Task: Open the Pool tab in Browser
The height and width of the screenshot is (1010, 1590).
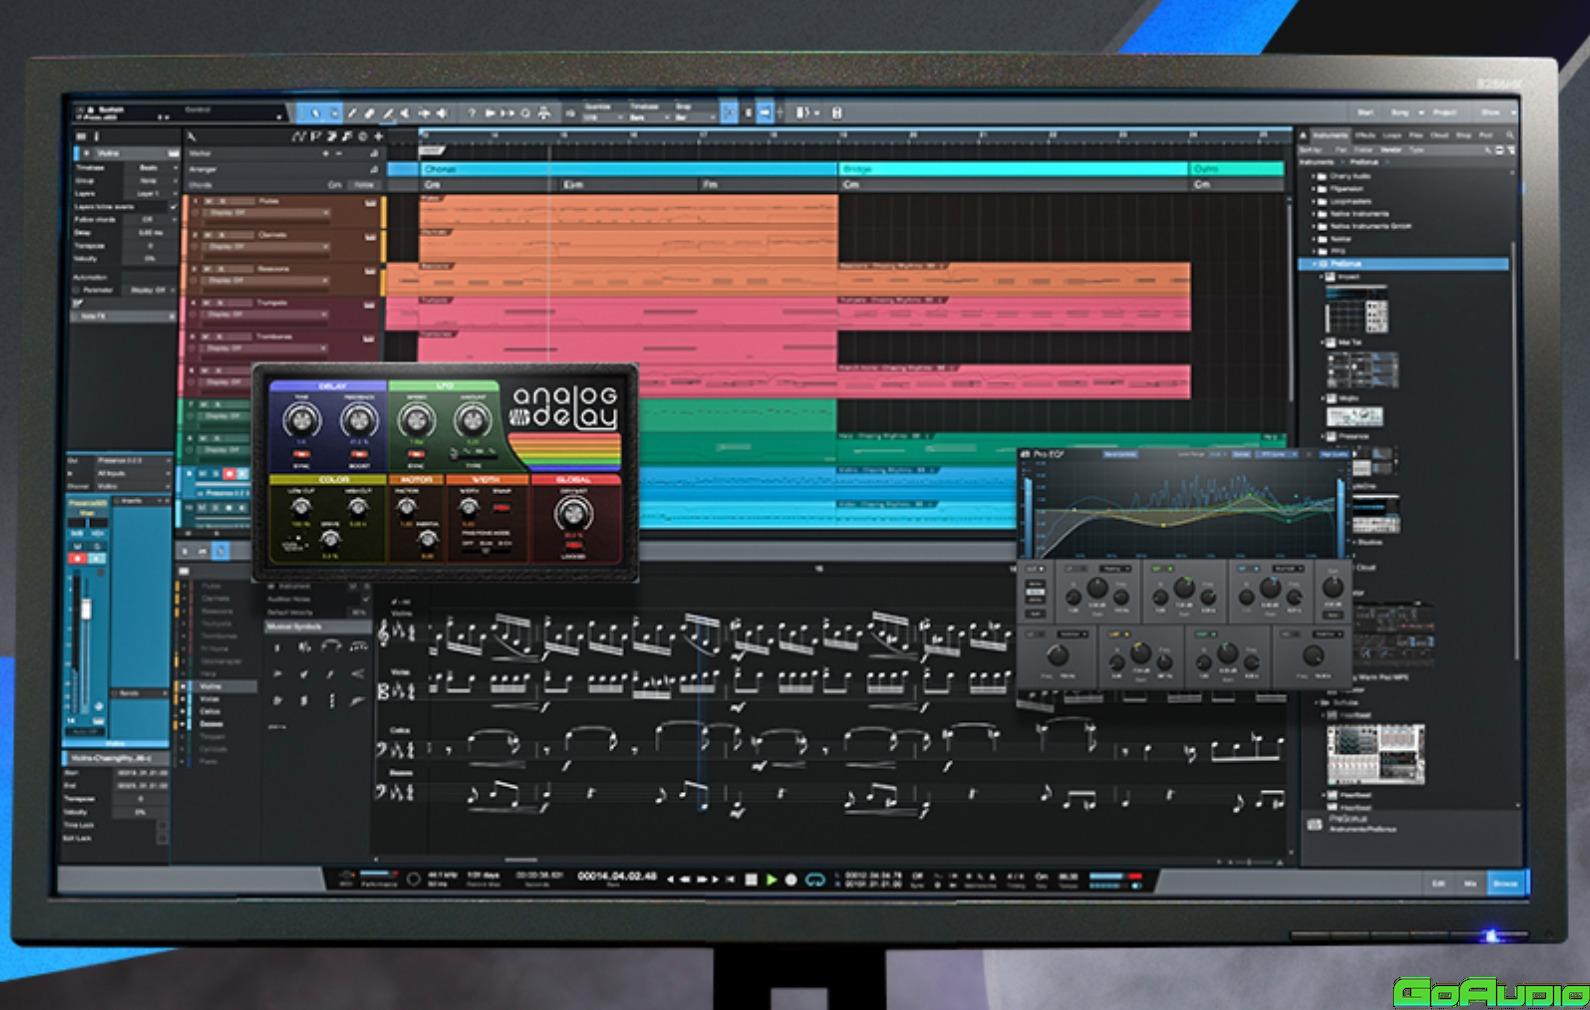Action: pyautogui.click(x=1485, y=135)
